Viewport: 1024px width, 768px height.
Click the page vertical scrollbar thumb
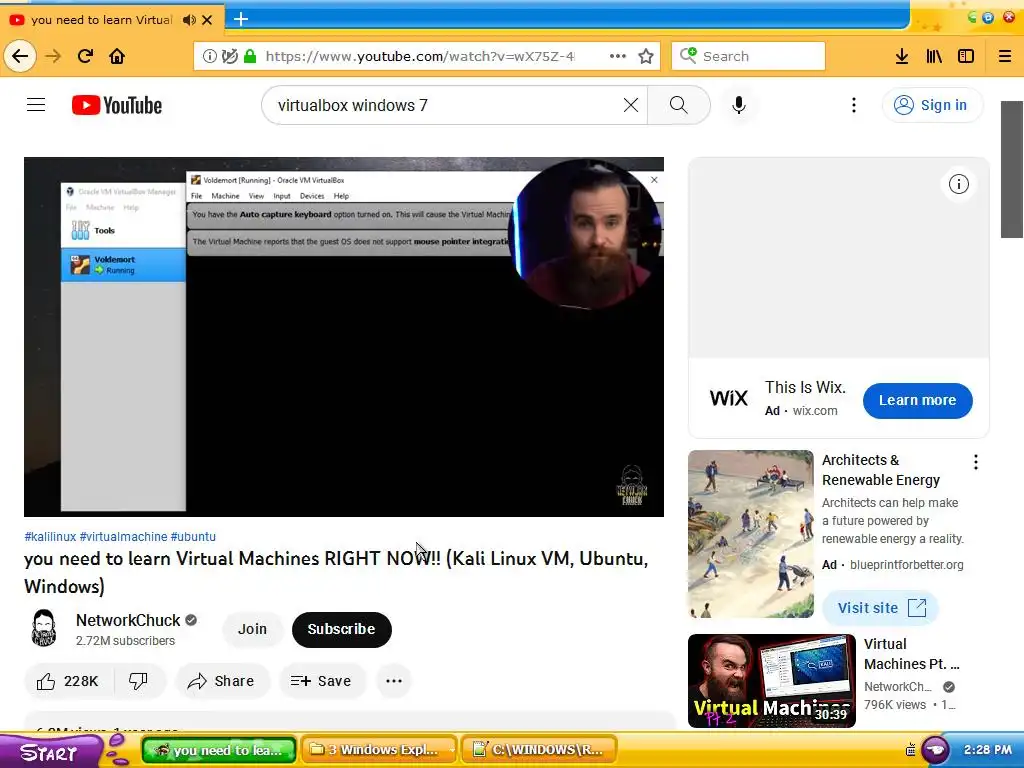[x=1011, y=170]
